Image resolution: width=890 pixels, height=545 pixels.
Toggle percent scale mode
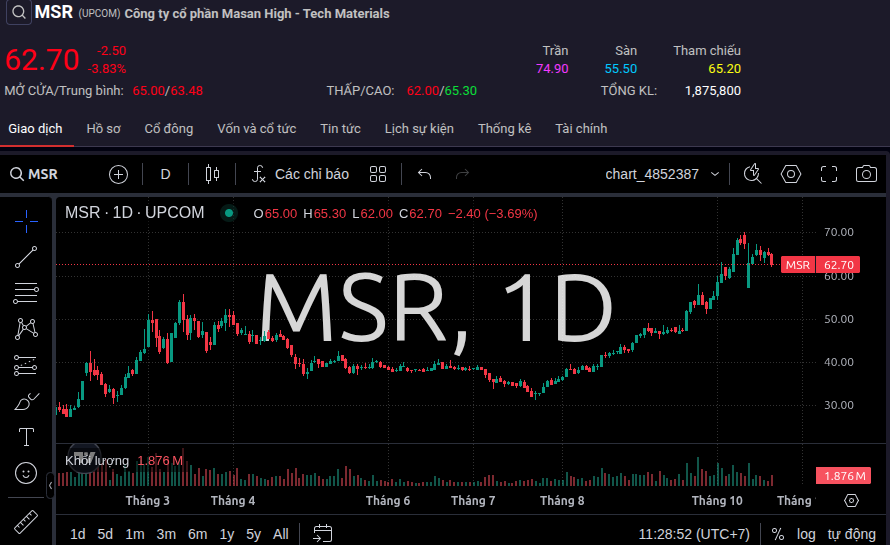pos(778,534)
